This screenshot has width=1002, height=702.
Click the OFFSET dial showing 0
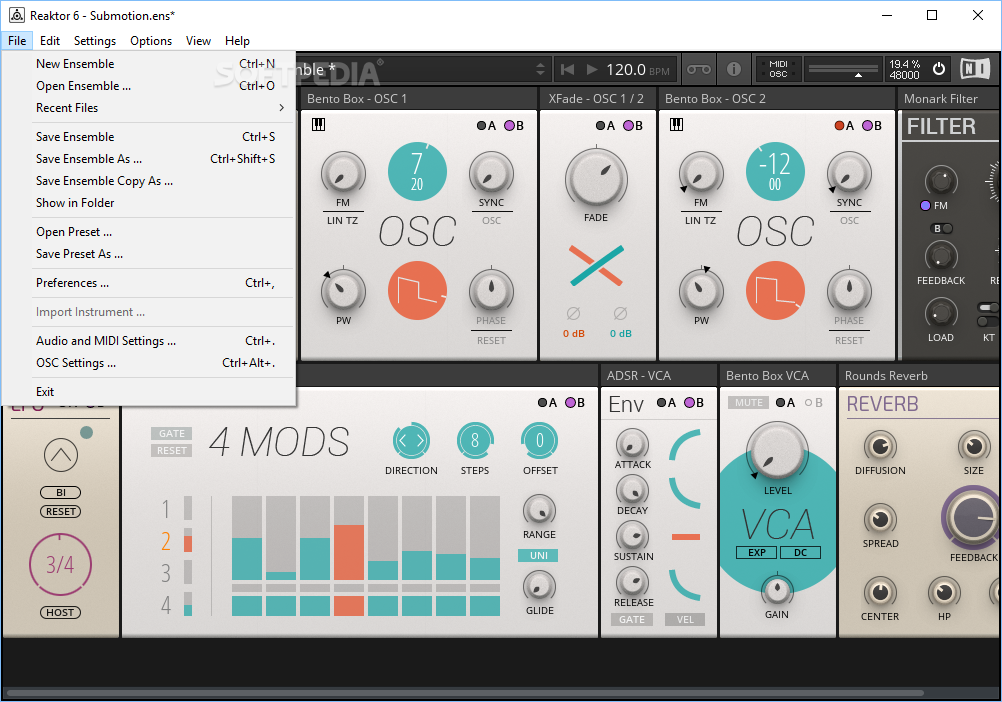pos(539,441)
